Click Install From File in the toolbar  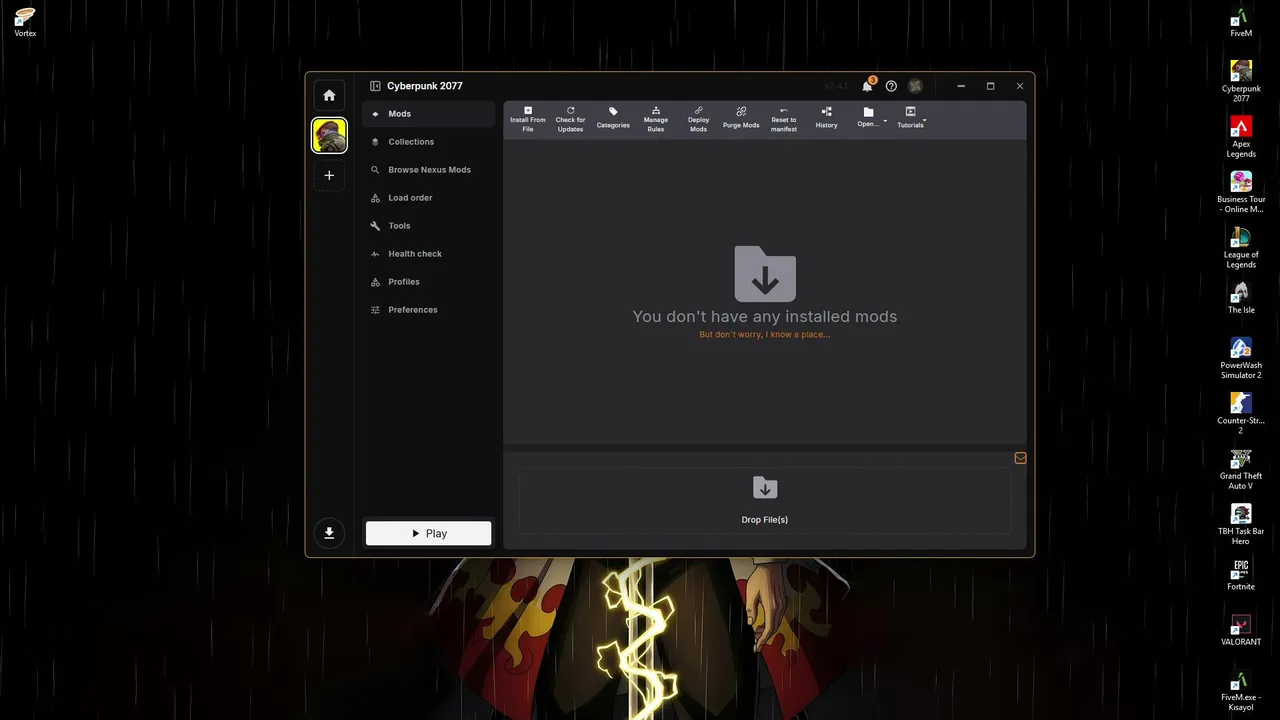pos(528,119)
